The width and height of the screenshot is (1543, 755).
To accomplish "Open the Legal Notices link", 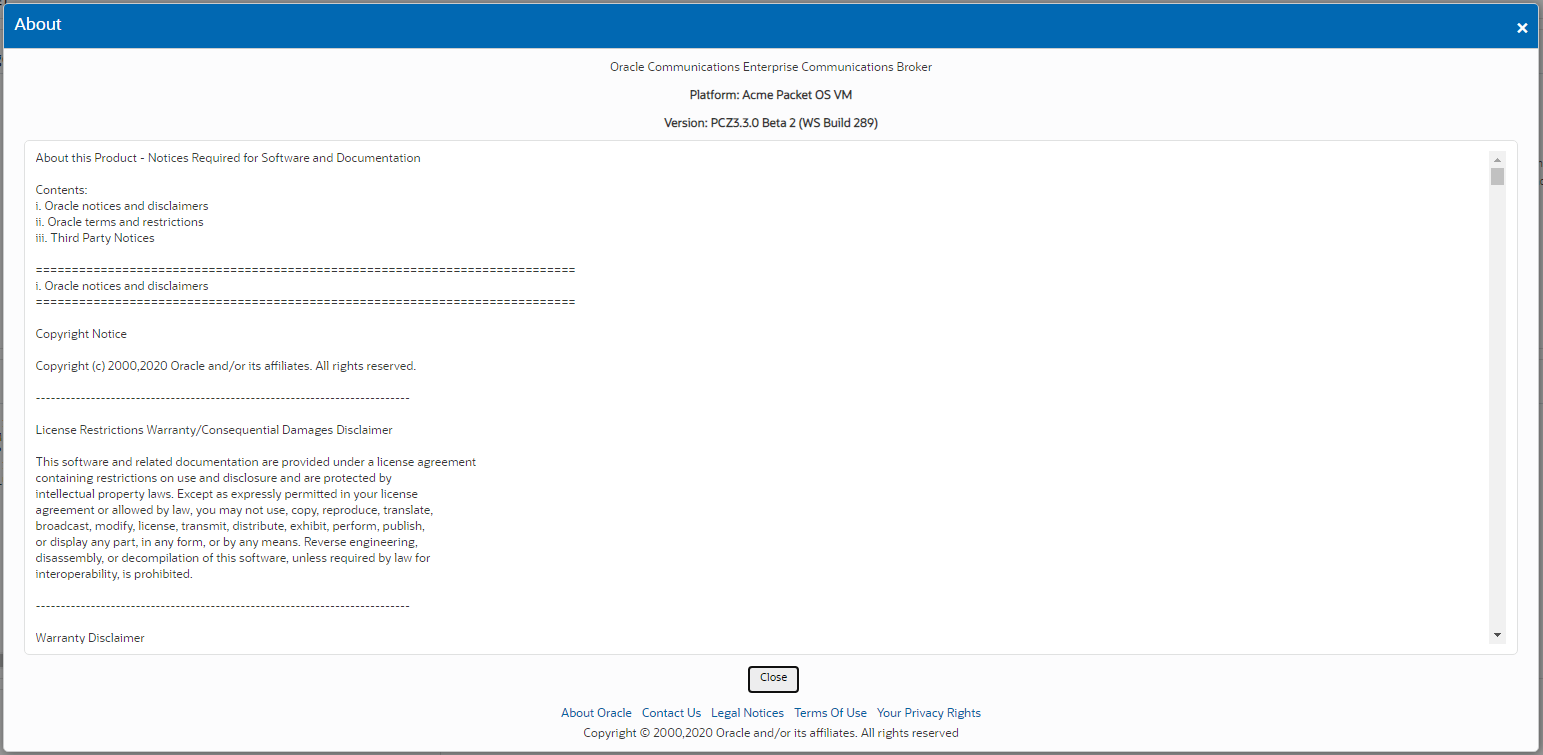I will 747,713.
